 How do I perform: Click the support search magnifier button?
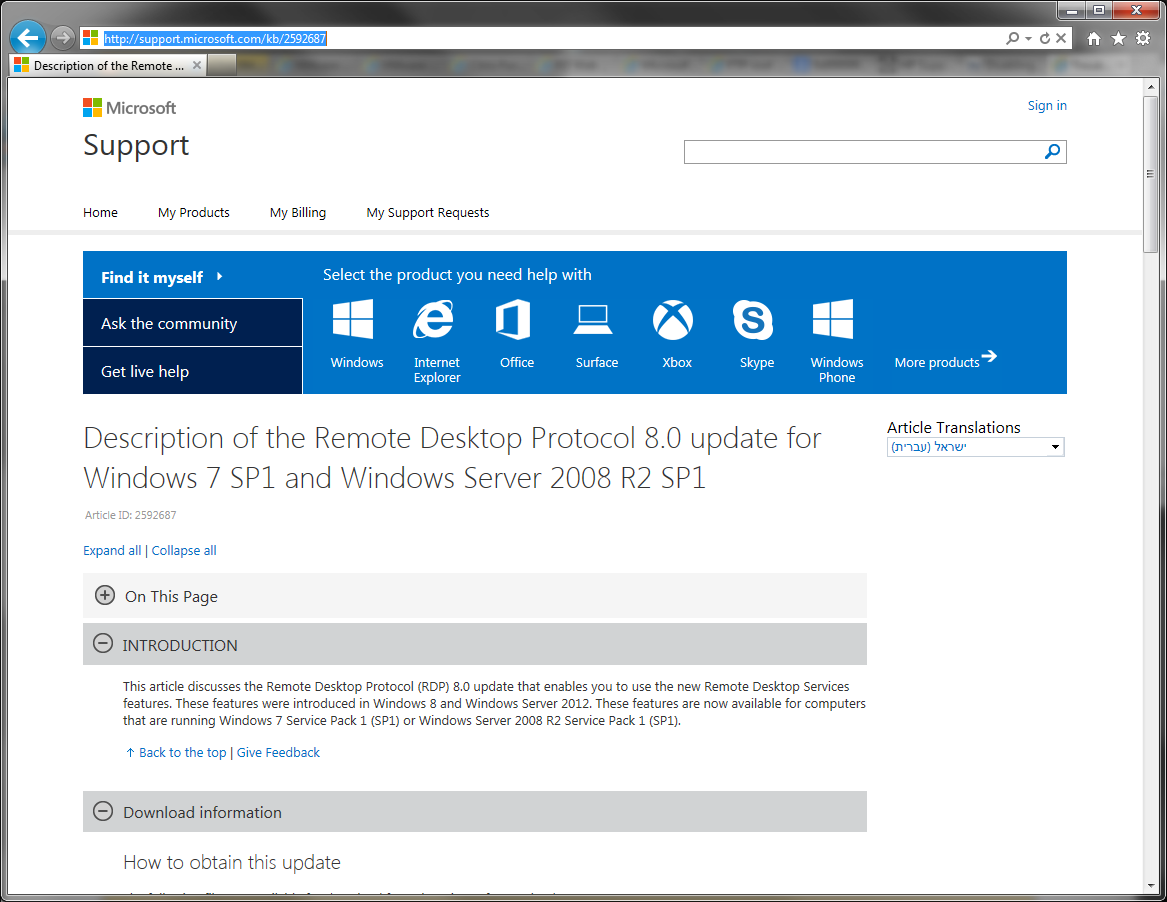[x=1052, y=152]
